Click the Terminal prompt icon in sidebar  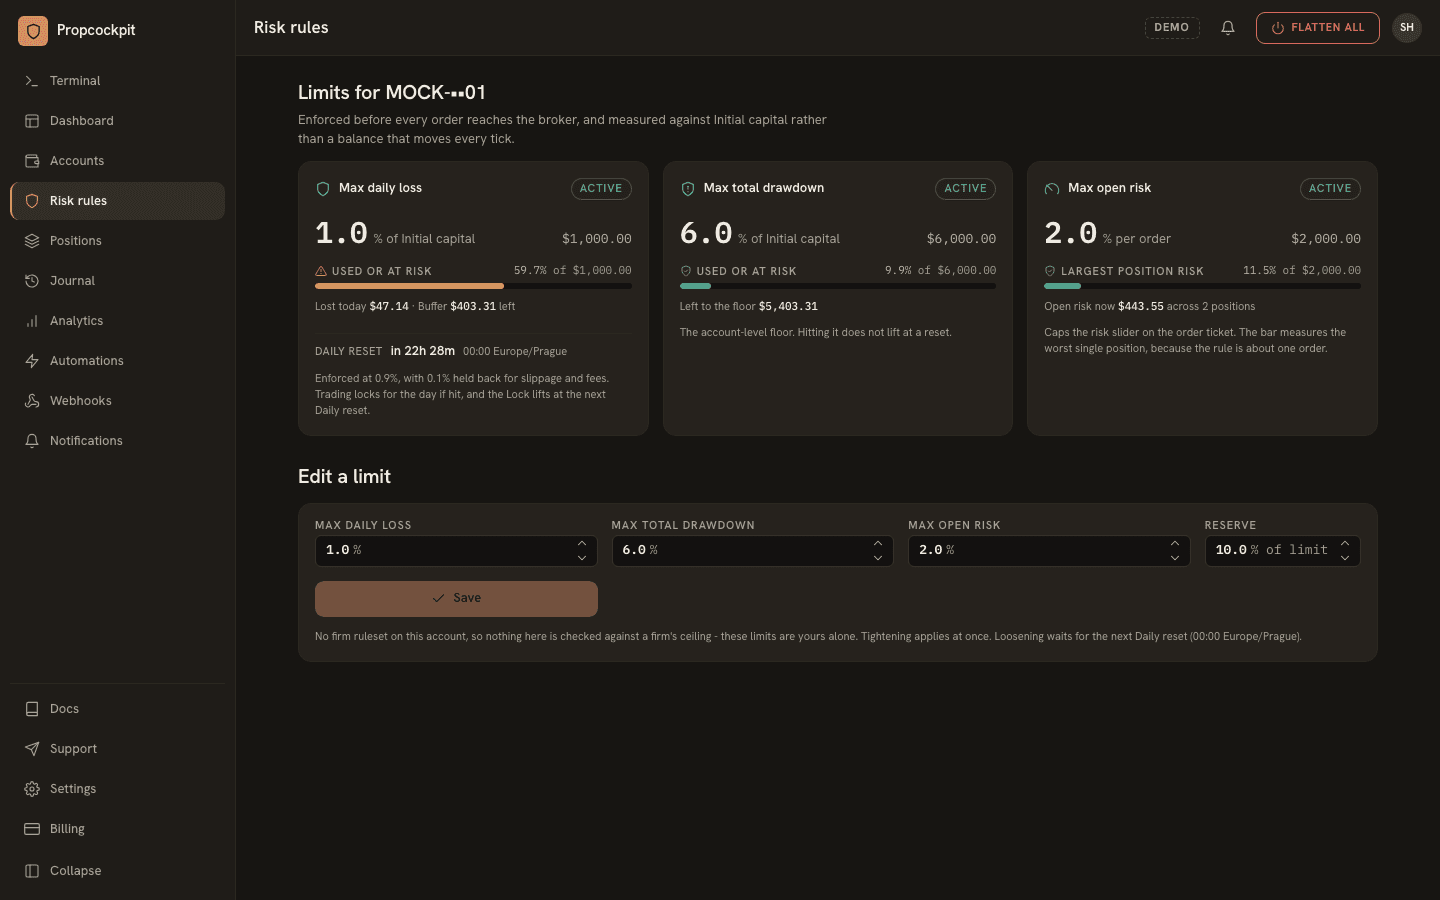click(32, 81)
